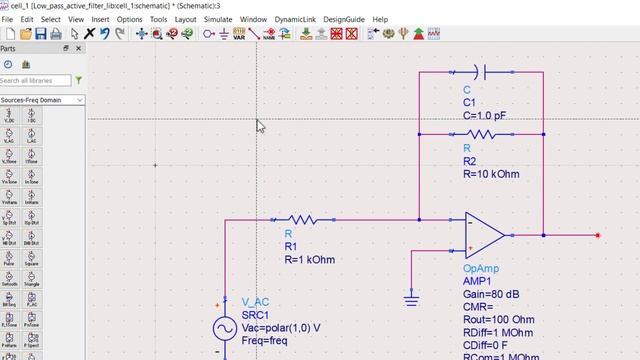Insert a wire/pin NAME label
Viewport: 640px width, 360px height.
click(269, 34)
